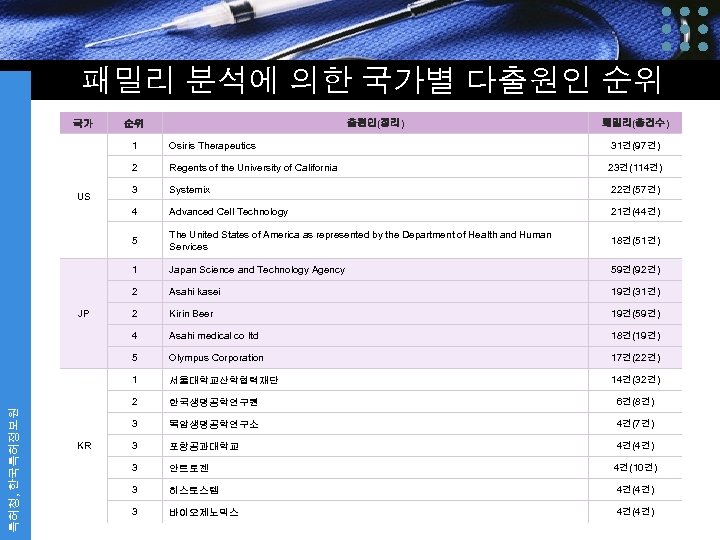Select the '18건(51건)' value
Screen dimensions: 720x540
[636, 241]
